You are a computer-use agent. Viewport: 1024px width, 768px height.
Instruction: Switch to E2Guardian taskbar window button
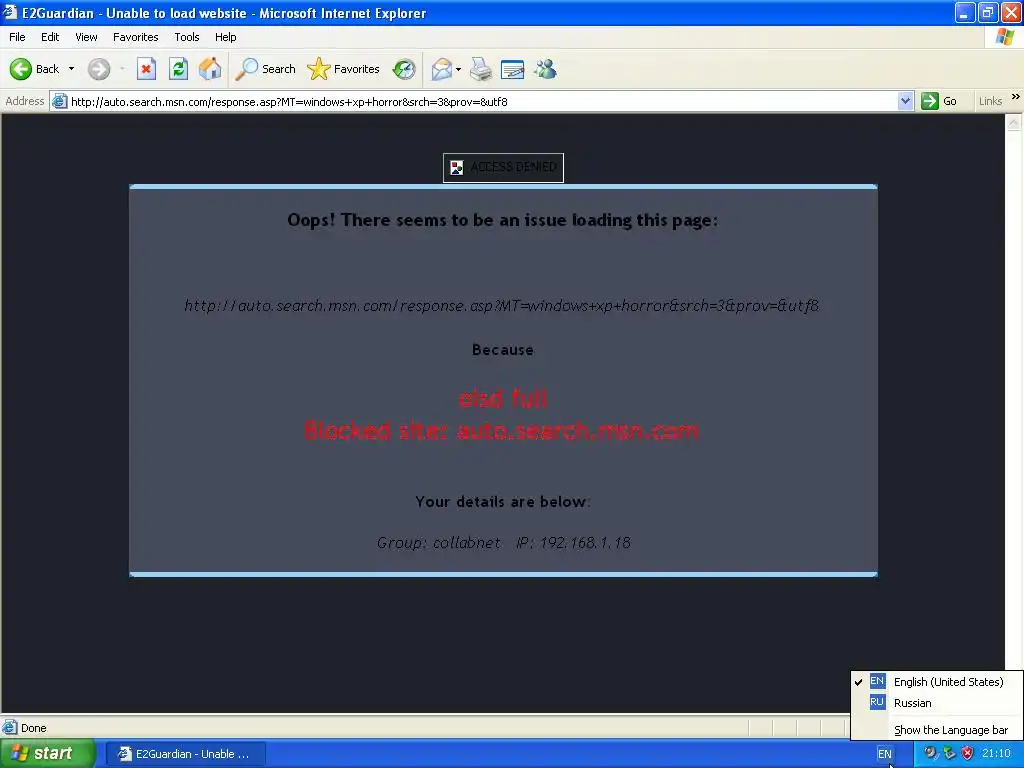click(185, 754)
